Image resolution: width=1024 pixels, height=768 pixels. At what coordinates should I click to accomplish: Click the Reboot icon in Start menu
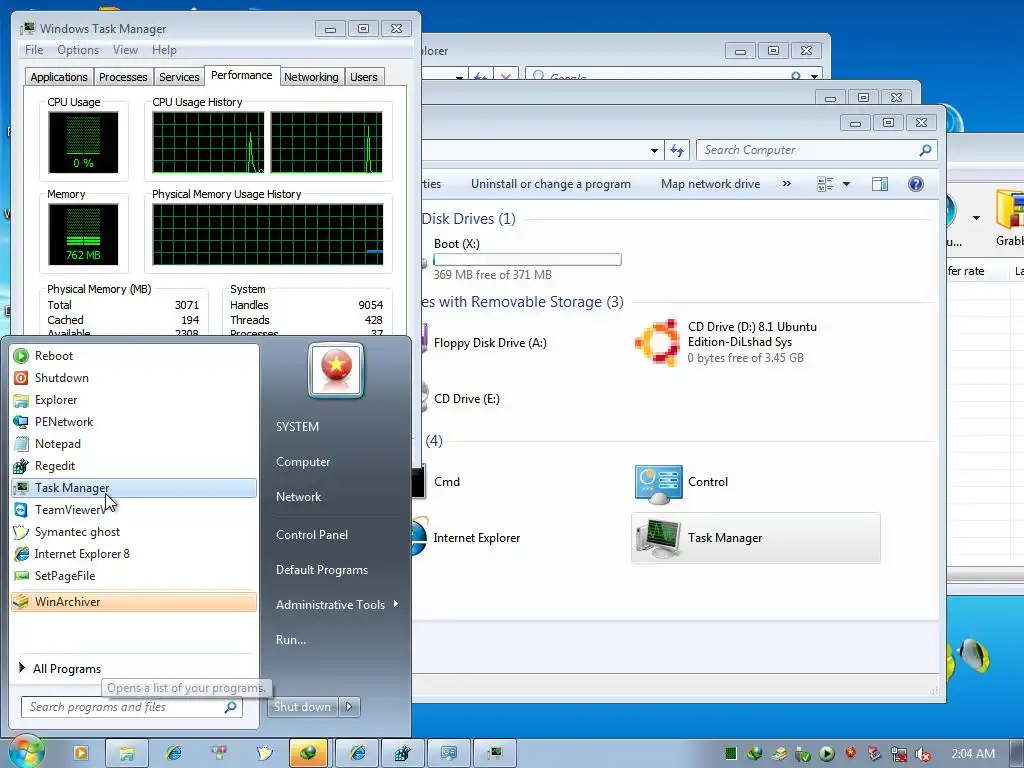[21, 356]
